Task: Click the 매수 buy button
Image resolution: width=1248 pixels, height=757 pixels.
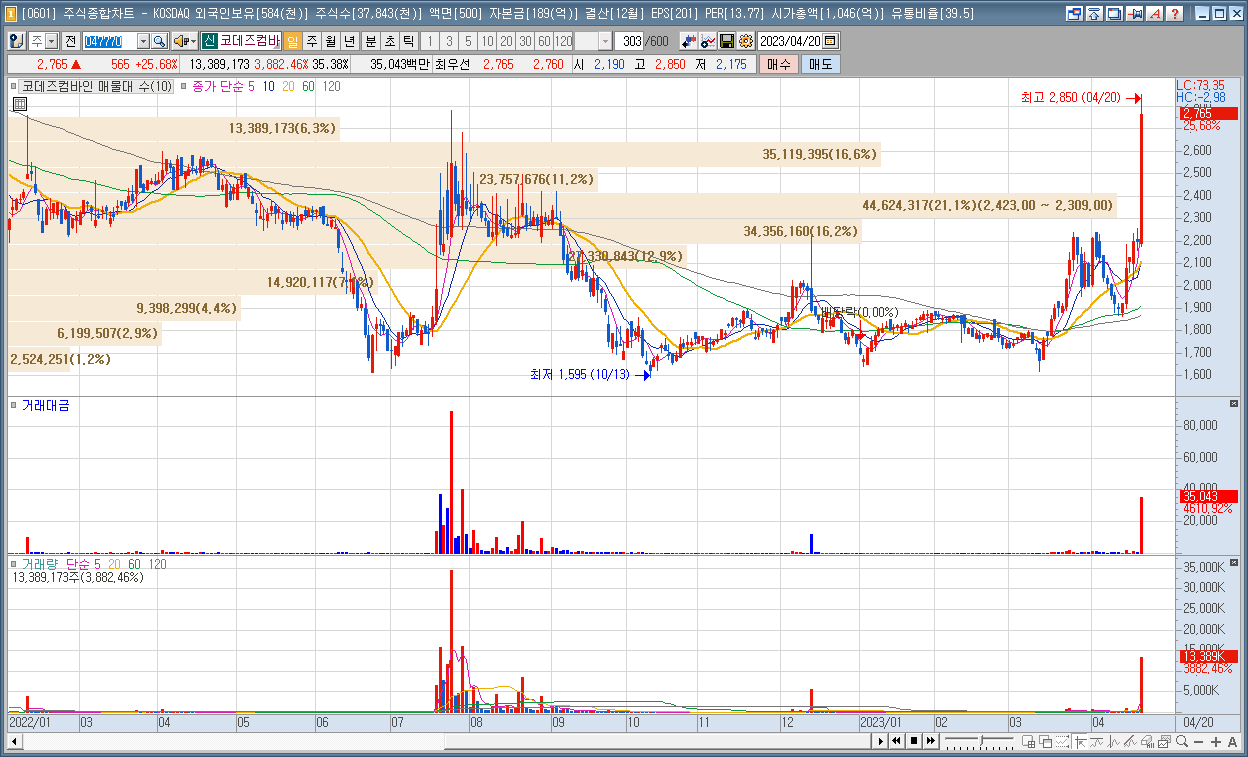Action: click(778, 64)
